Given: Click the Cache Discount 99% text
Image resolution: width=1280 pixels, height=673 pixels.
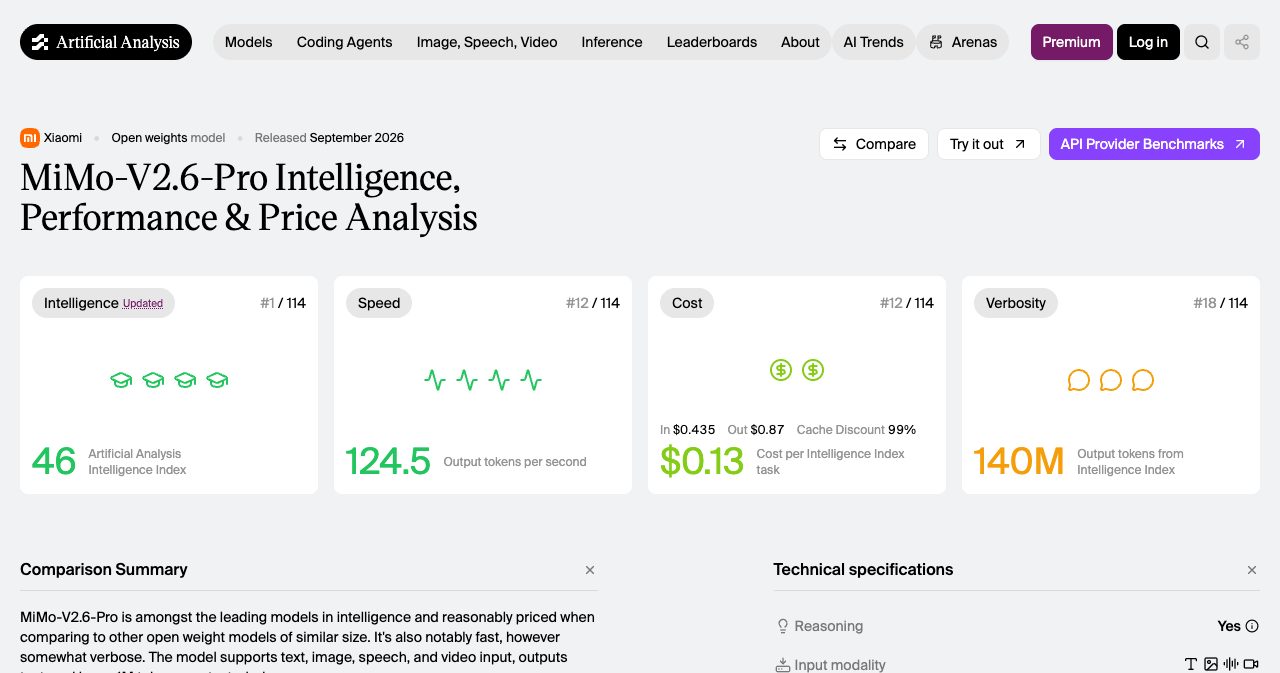Looking at the screenshot, I should [856, 429].
